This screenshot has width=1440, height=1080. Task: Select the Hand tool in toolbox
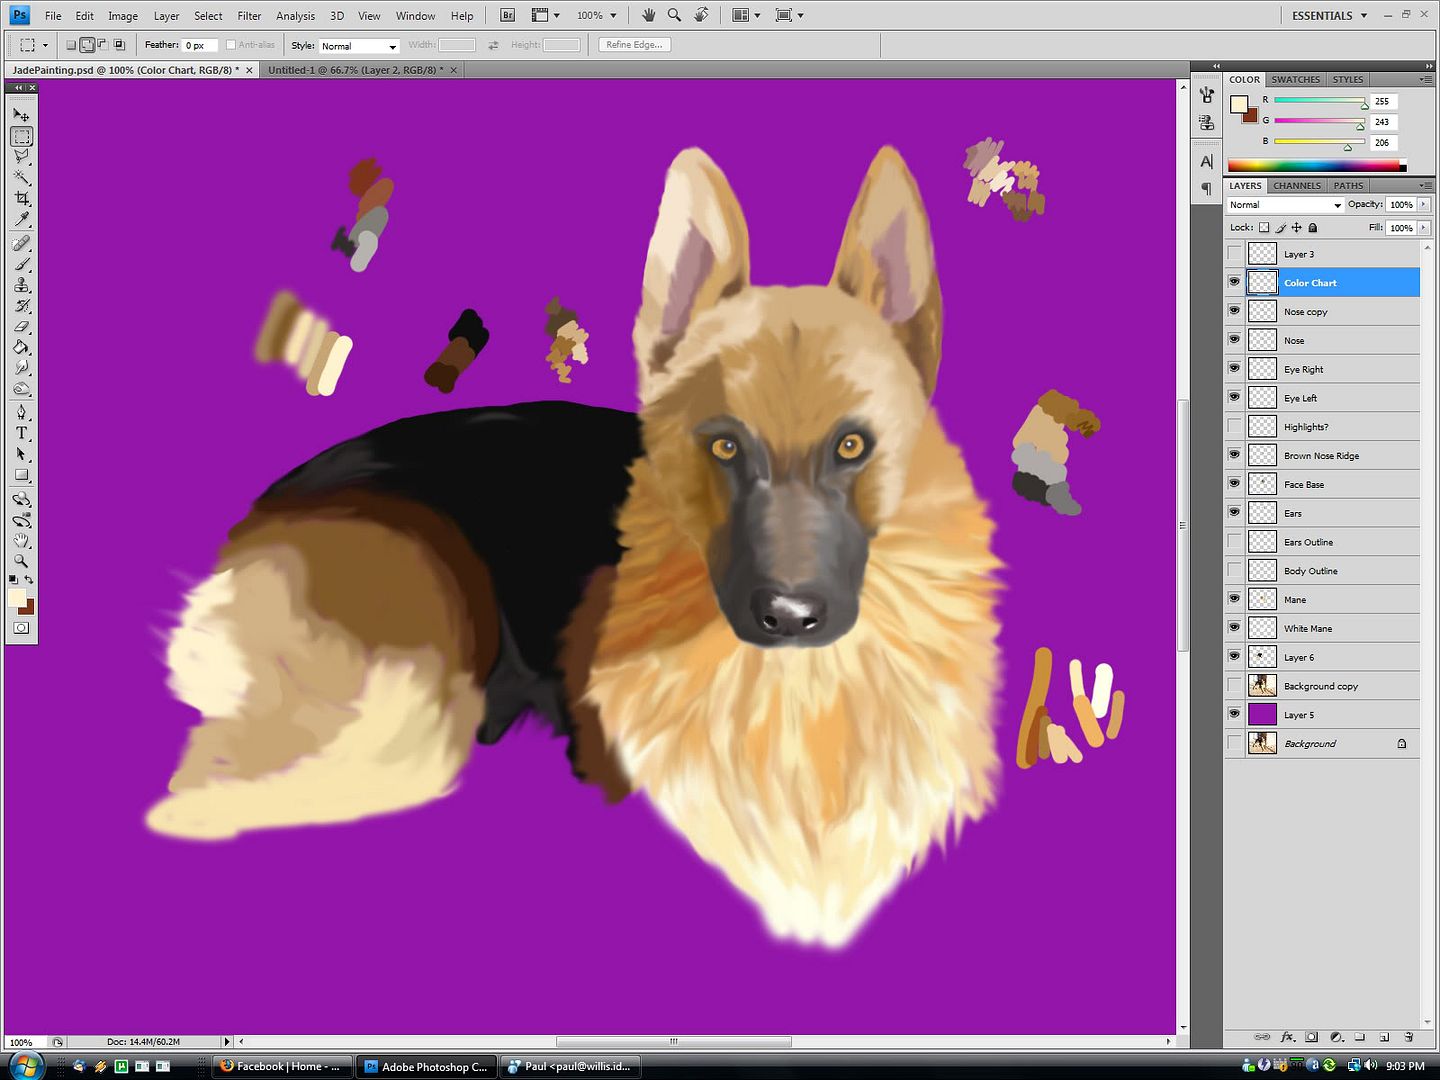(x=21, y=541)
